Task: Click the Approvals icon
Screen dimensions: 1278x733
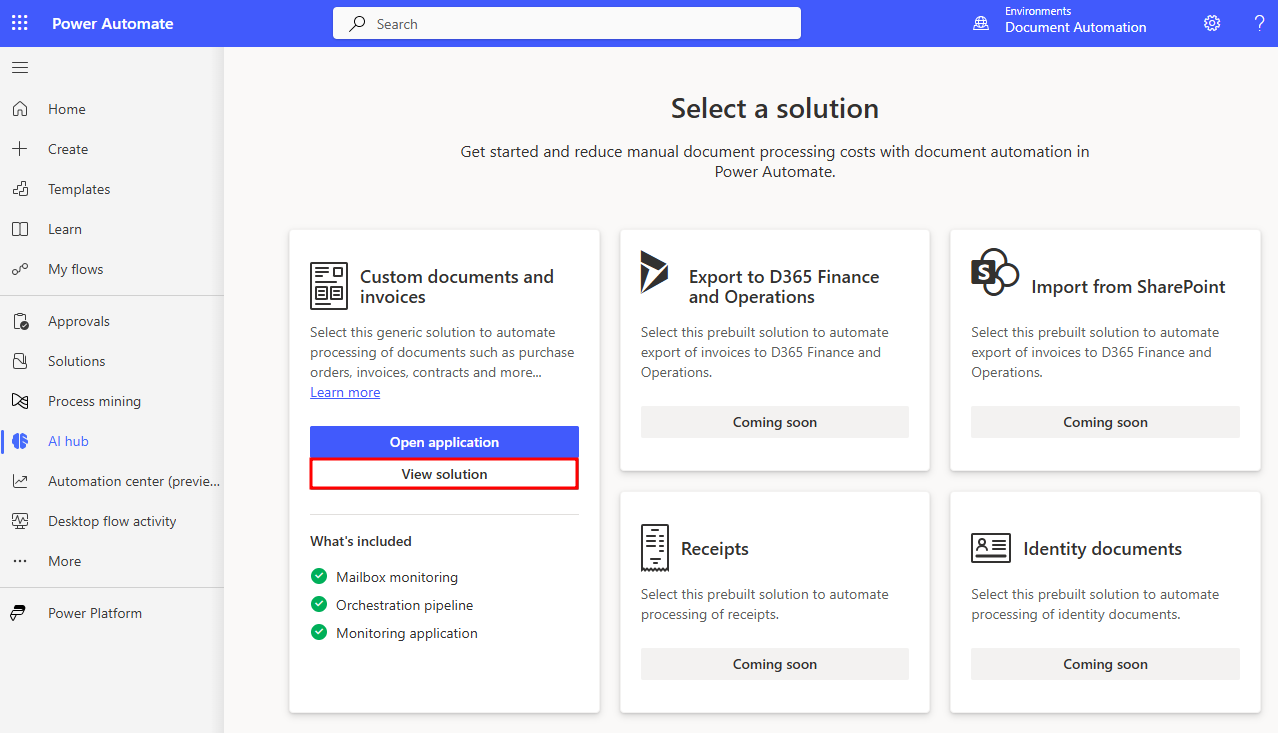Action: [20, 321]
